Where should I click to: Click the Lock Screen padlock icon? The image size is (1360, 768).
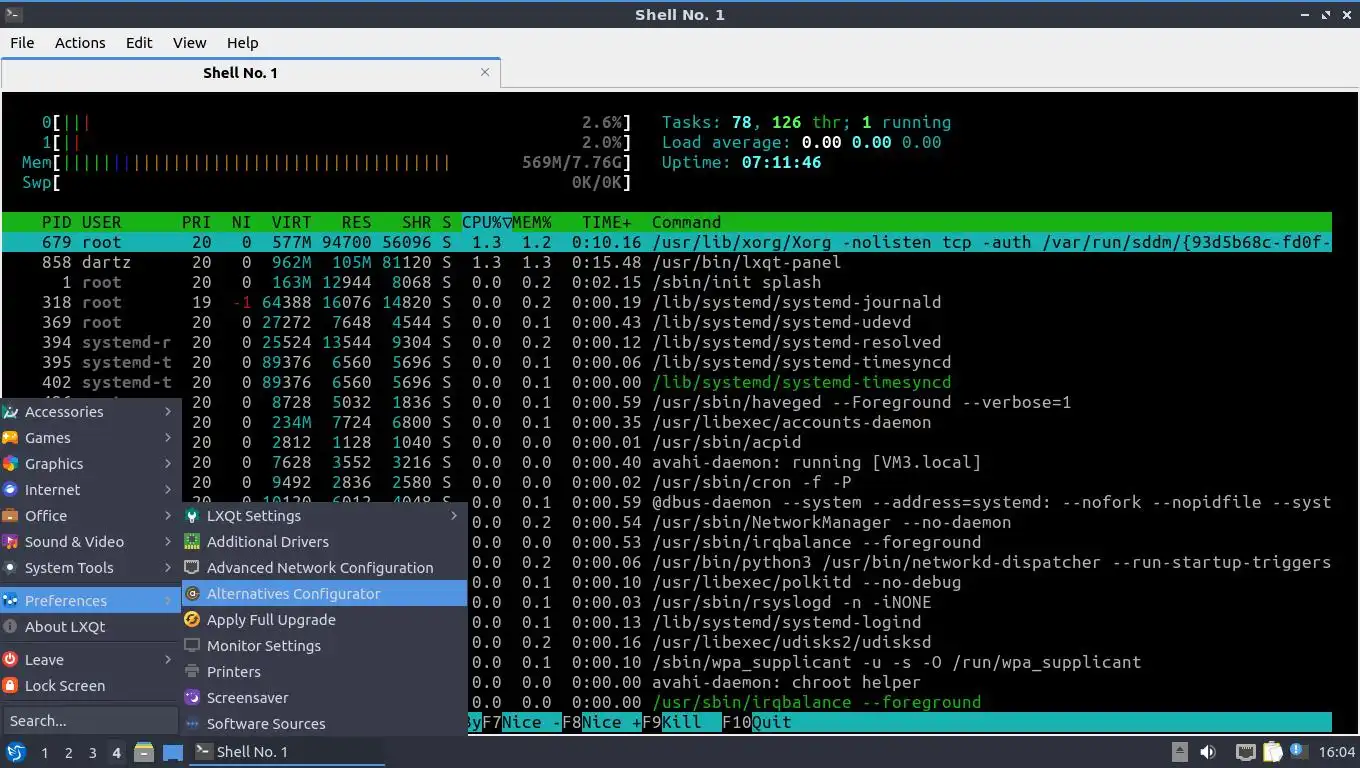pyautogui.click(x=10, y=686)
